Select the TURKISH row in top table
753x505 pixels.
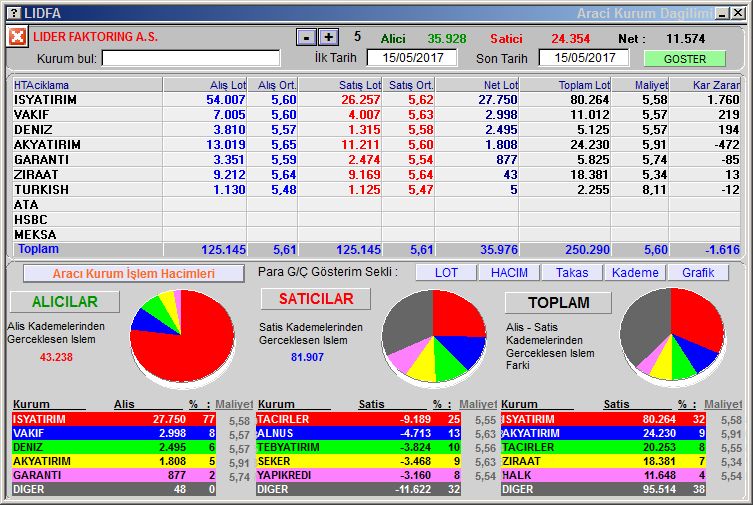376,190
